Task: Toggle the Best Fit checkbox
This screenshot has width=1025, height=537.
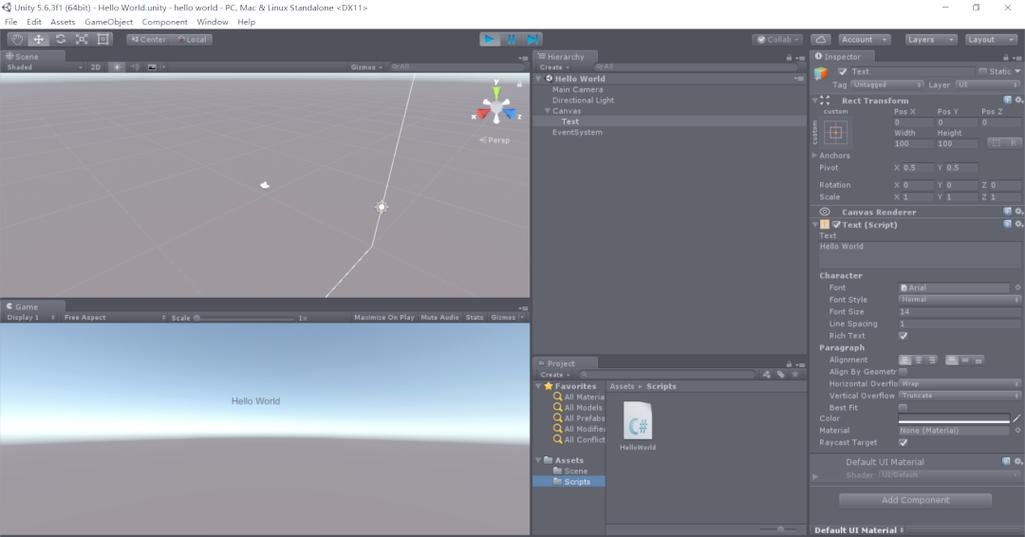Action: [x=903, y=407]
